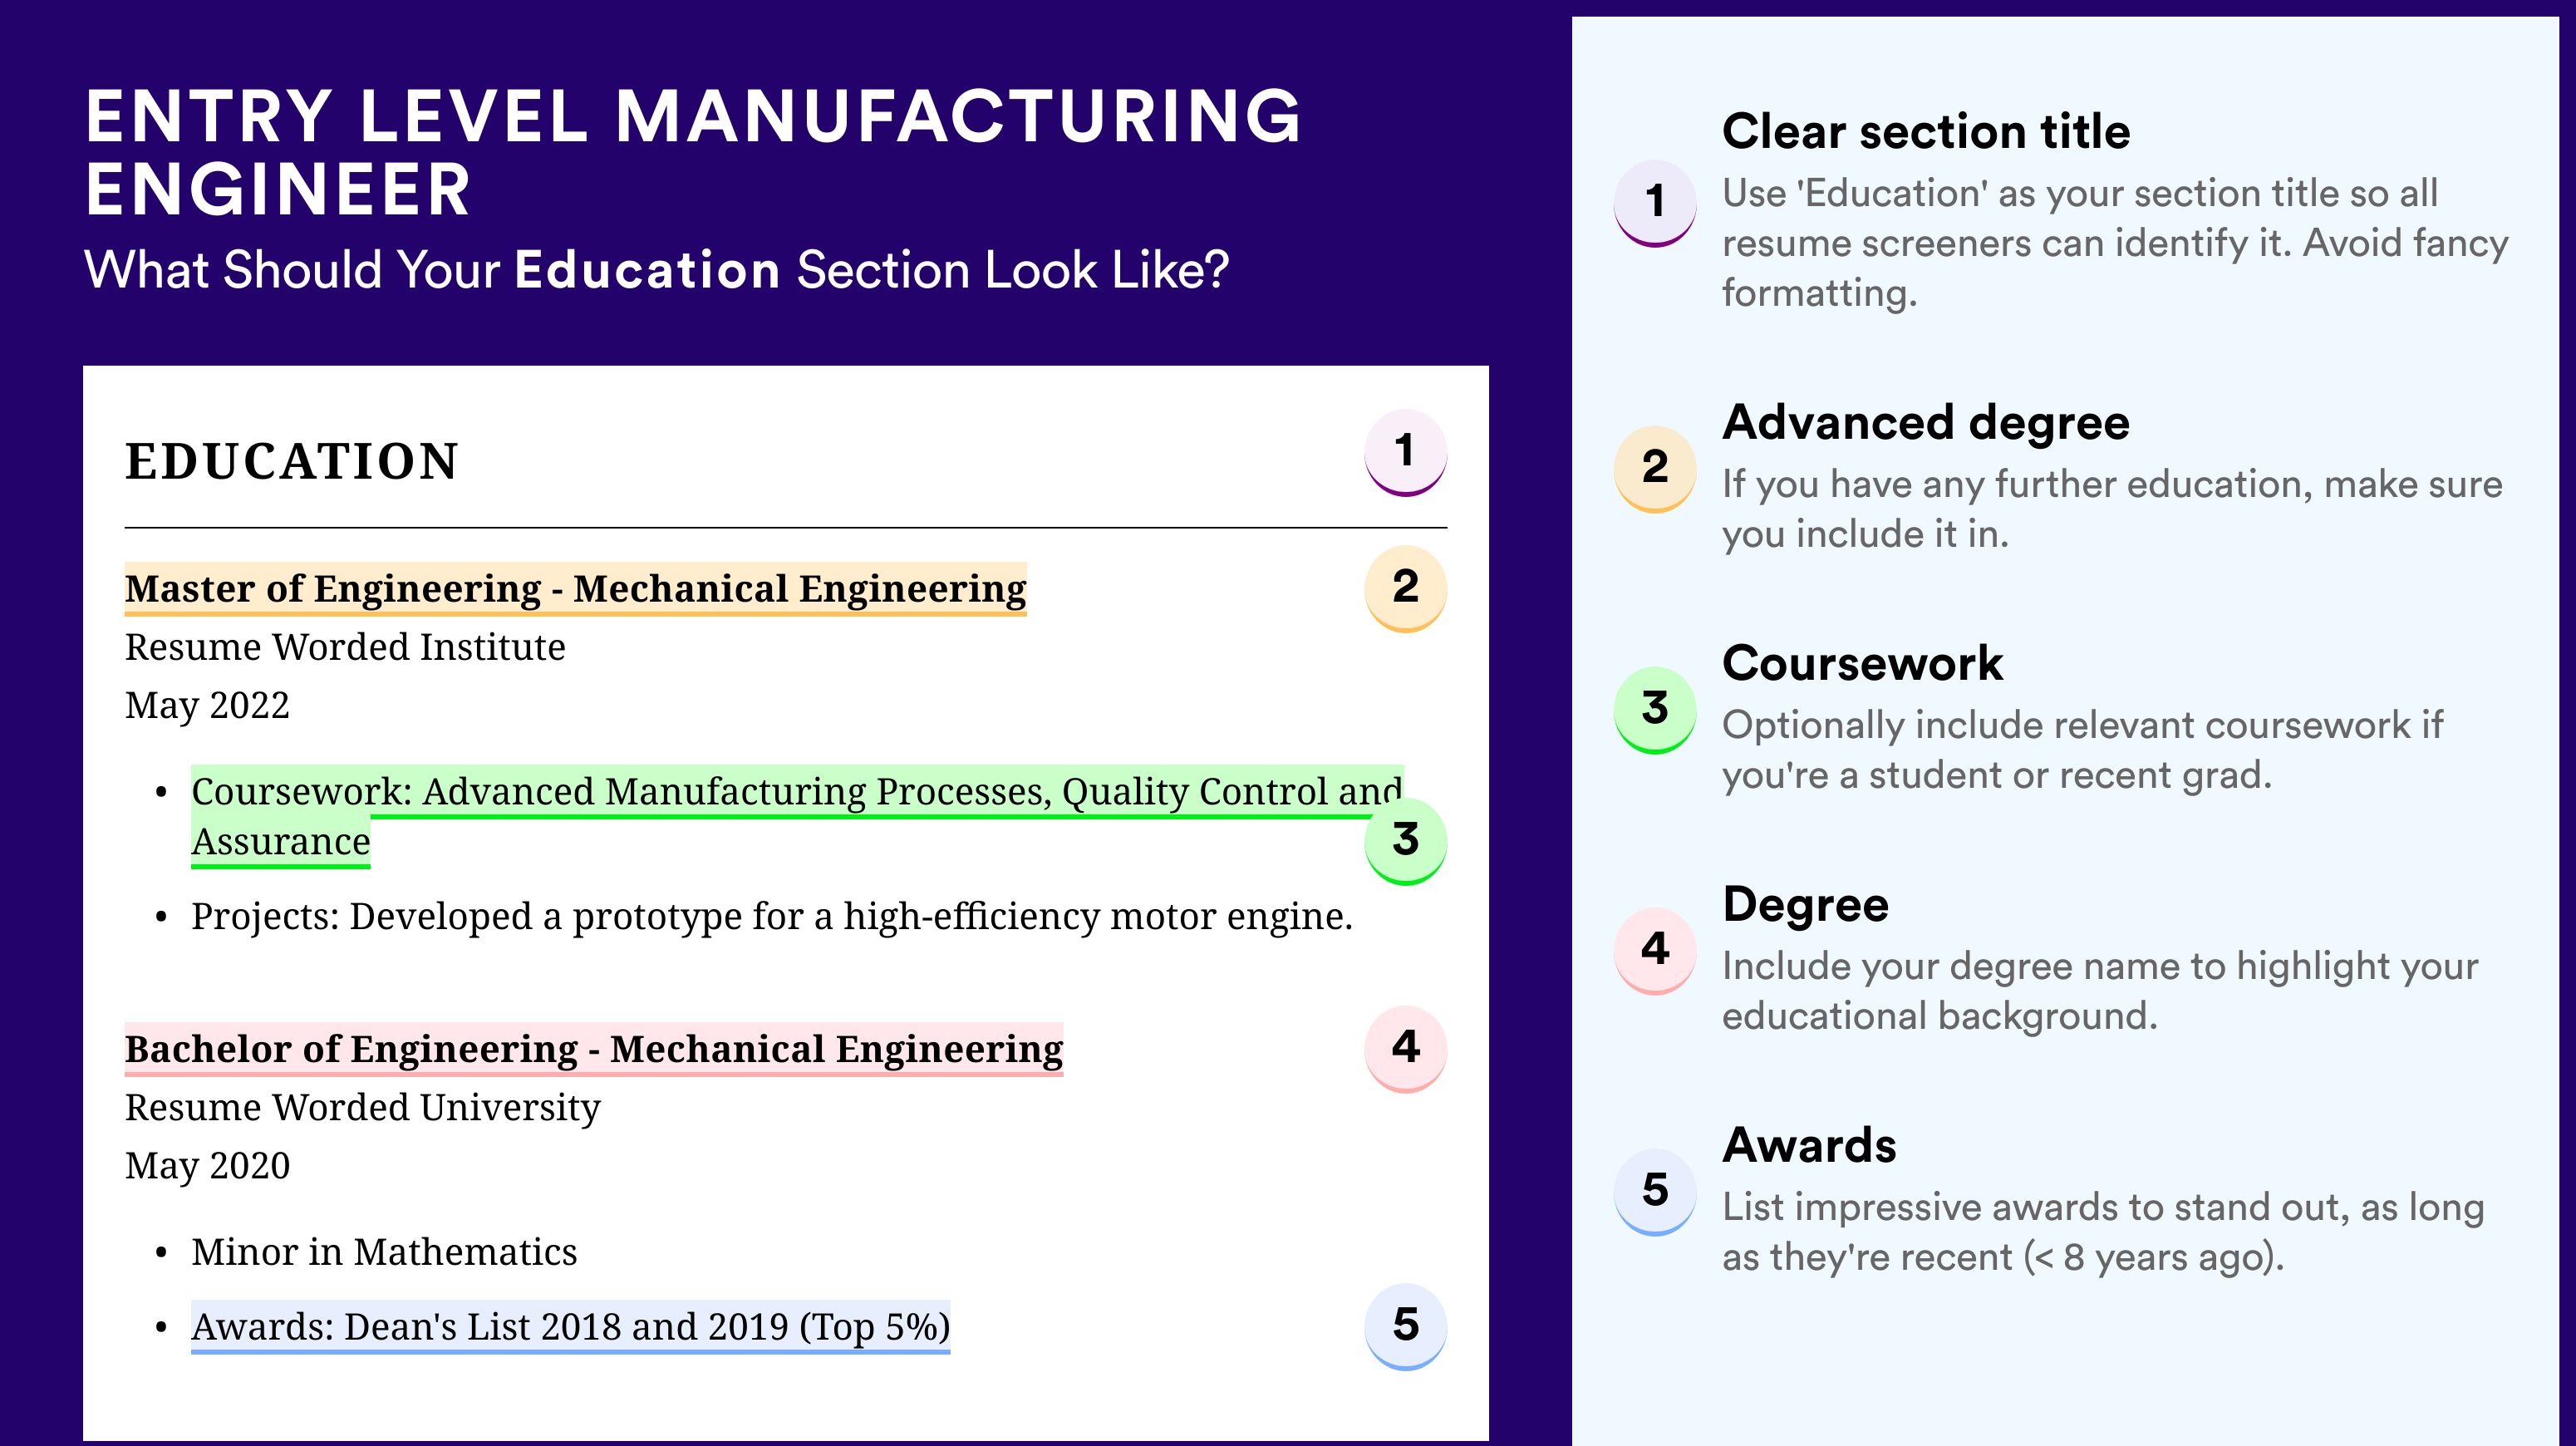The image size is (2576, 1446).
Task: Click the purple number 1 badge beside EDUCATION
Action: [x=1405, y=452]
